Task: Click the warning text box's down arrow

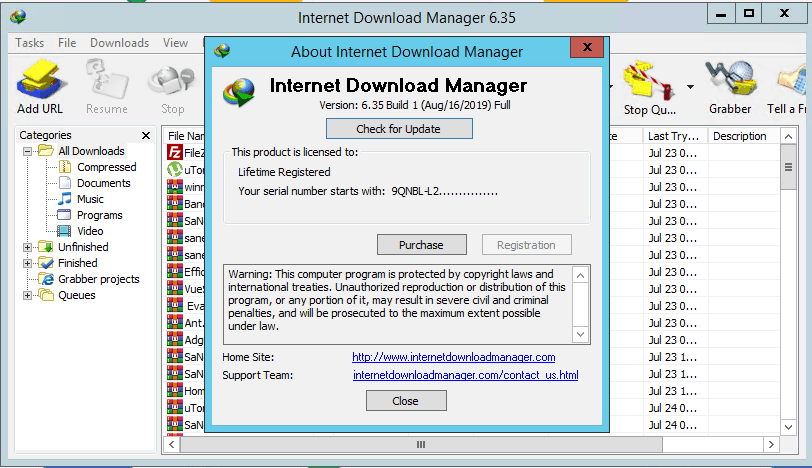Action: [581, 334]
